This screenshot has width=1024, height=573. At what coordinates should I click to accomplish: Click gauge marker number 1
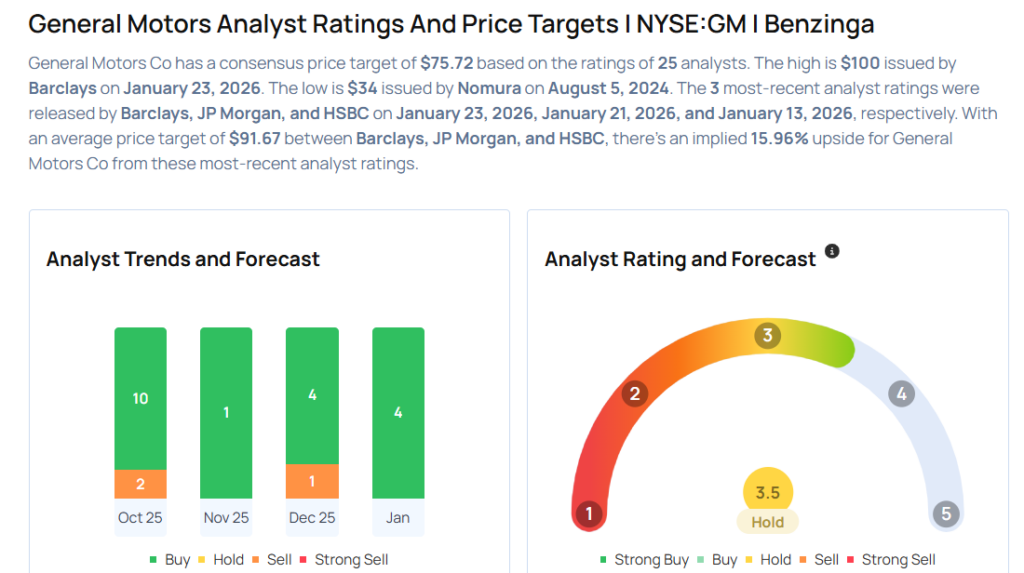click(589, 515)
